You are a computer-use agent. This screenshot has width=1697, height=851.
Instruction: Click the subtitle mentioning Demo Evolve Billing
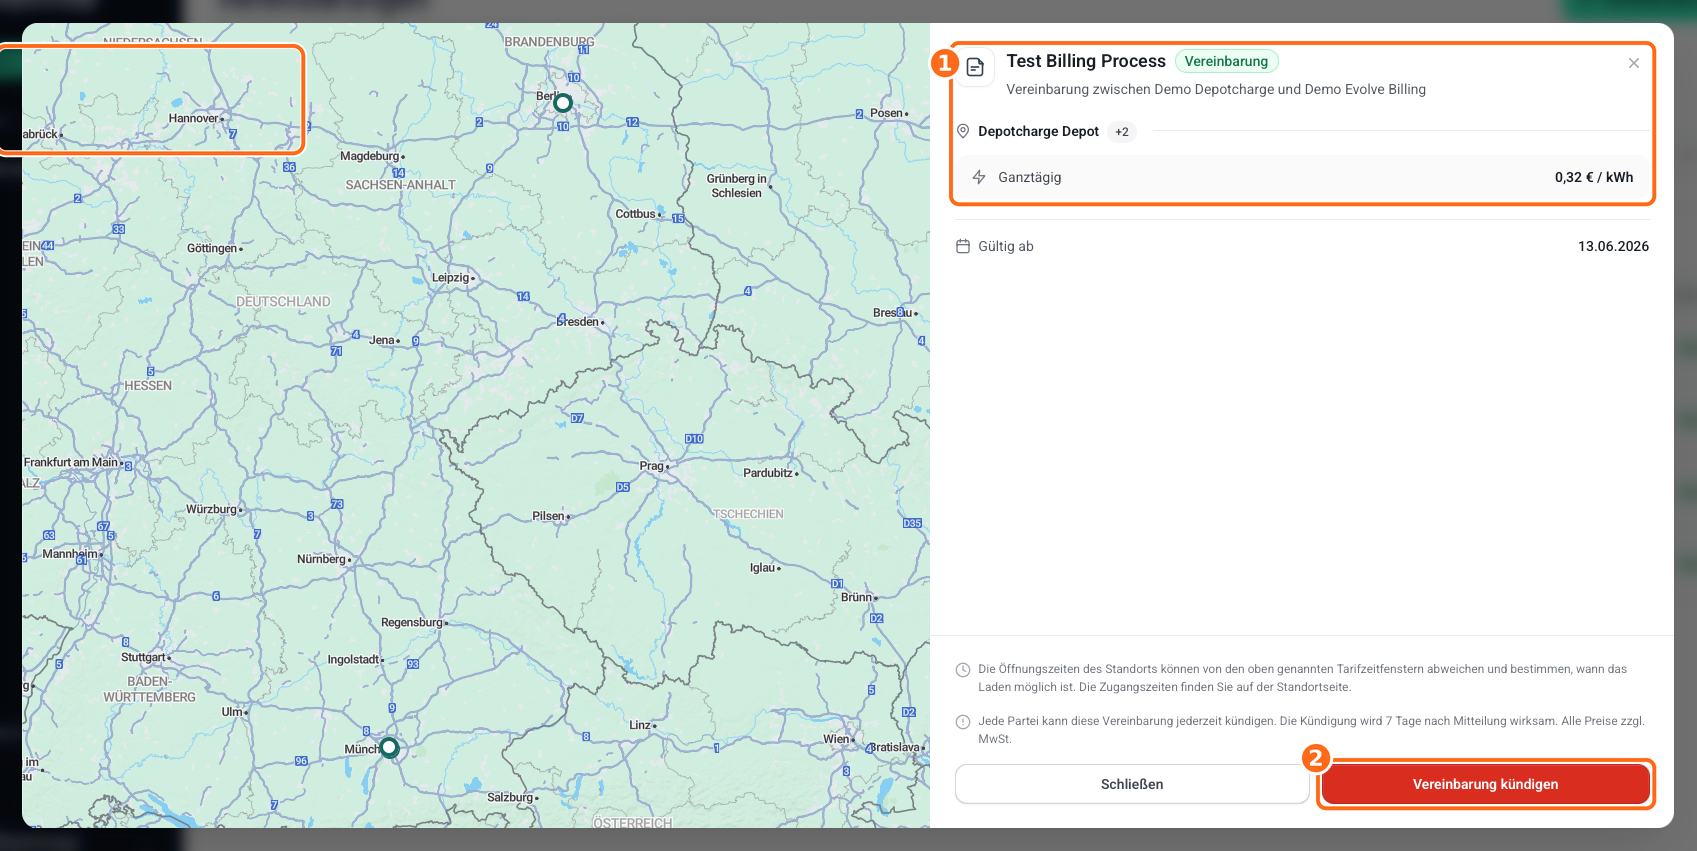click(1216, 89)
